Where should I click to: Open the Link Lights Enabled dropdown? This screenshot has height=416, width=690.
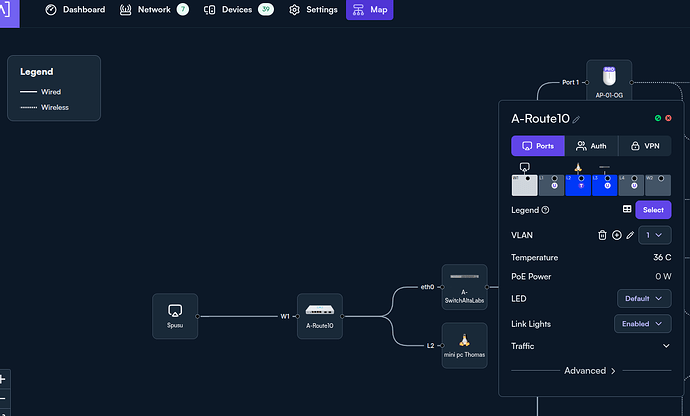coord(642,324)
